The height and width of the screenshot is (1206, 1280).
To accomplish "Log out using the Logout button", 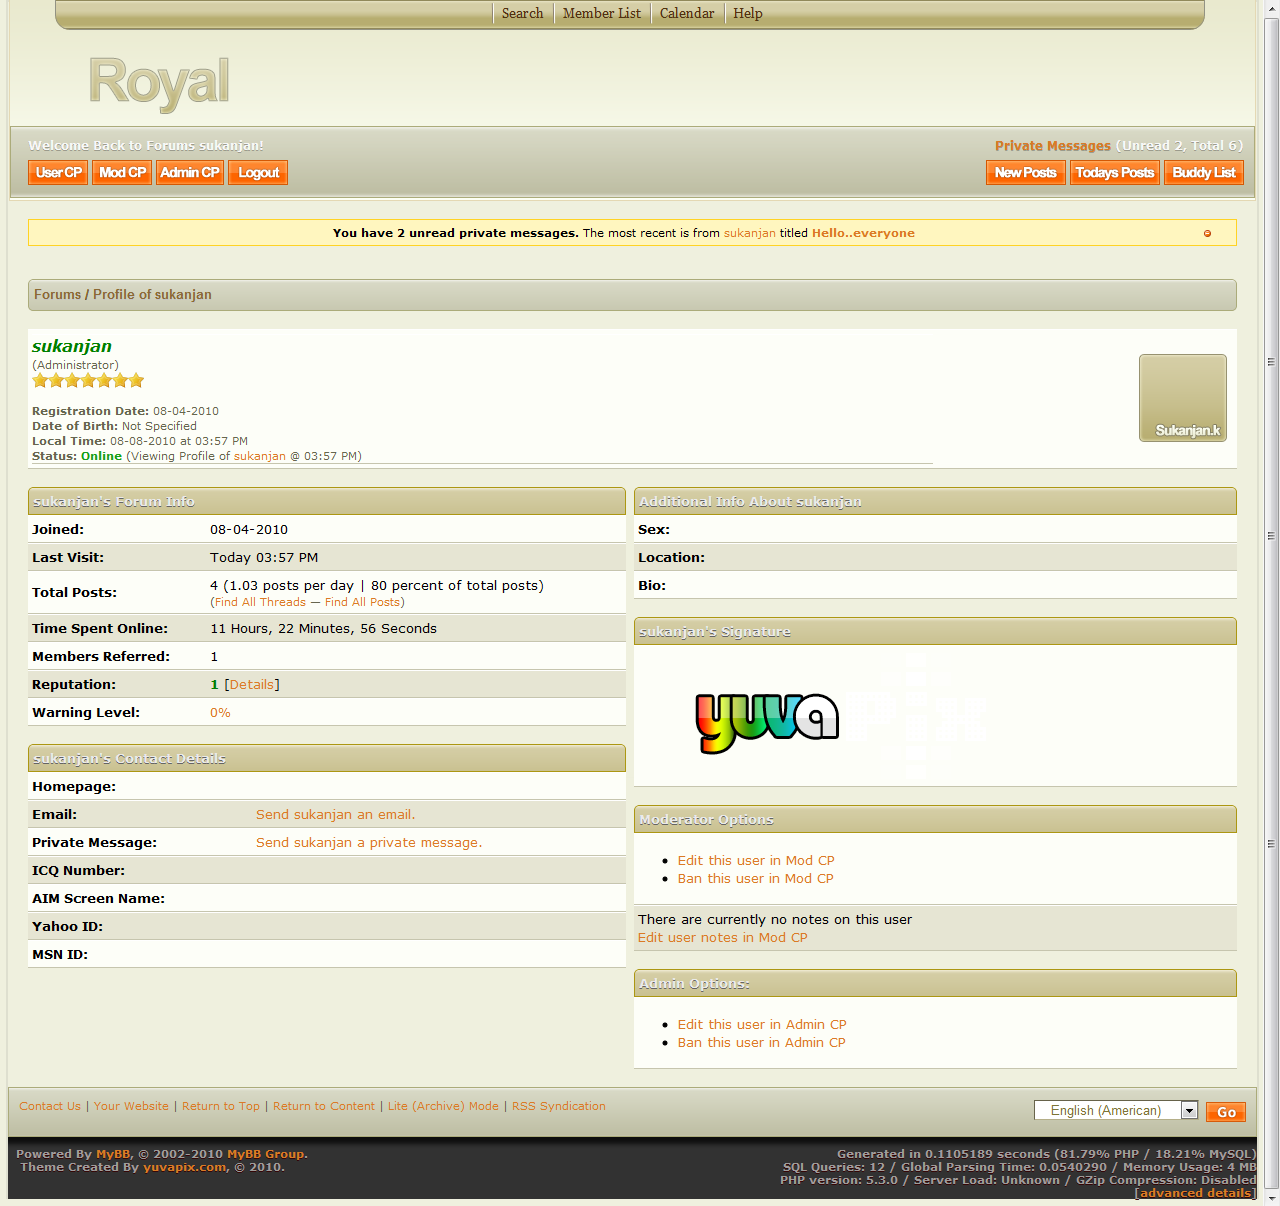I will pyautogui.click(x=258, y=173).
